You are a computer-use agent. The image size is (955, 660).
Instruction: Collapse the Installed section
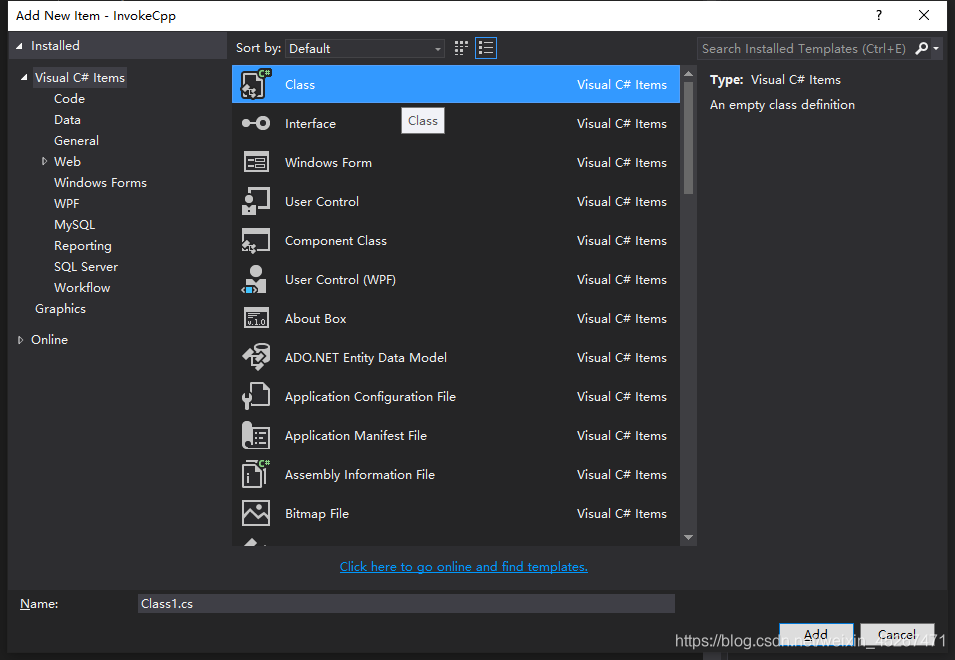[x=19, y=46]
